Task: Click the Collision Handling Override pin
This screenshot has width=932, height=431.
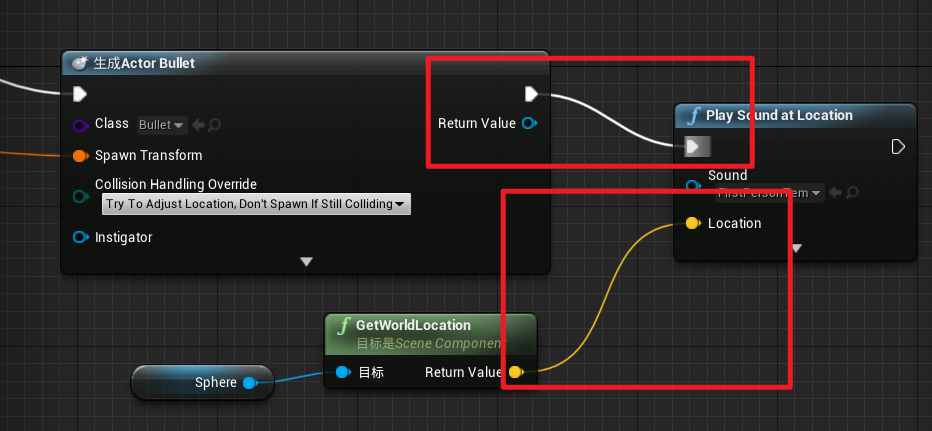Action: point(80,196)
